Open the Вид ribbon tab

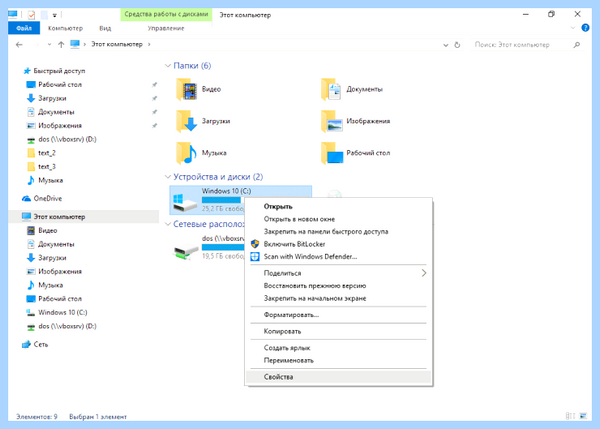105,28
